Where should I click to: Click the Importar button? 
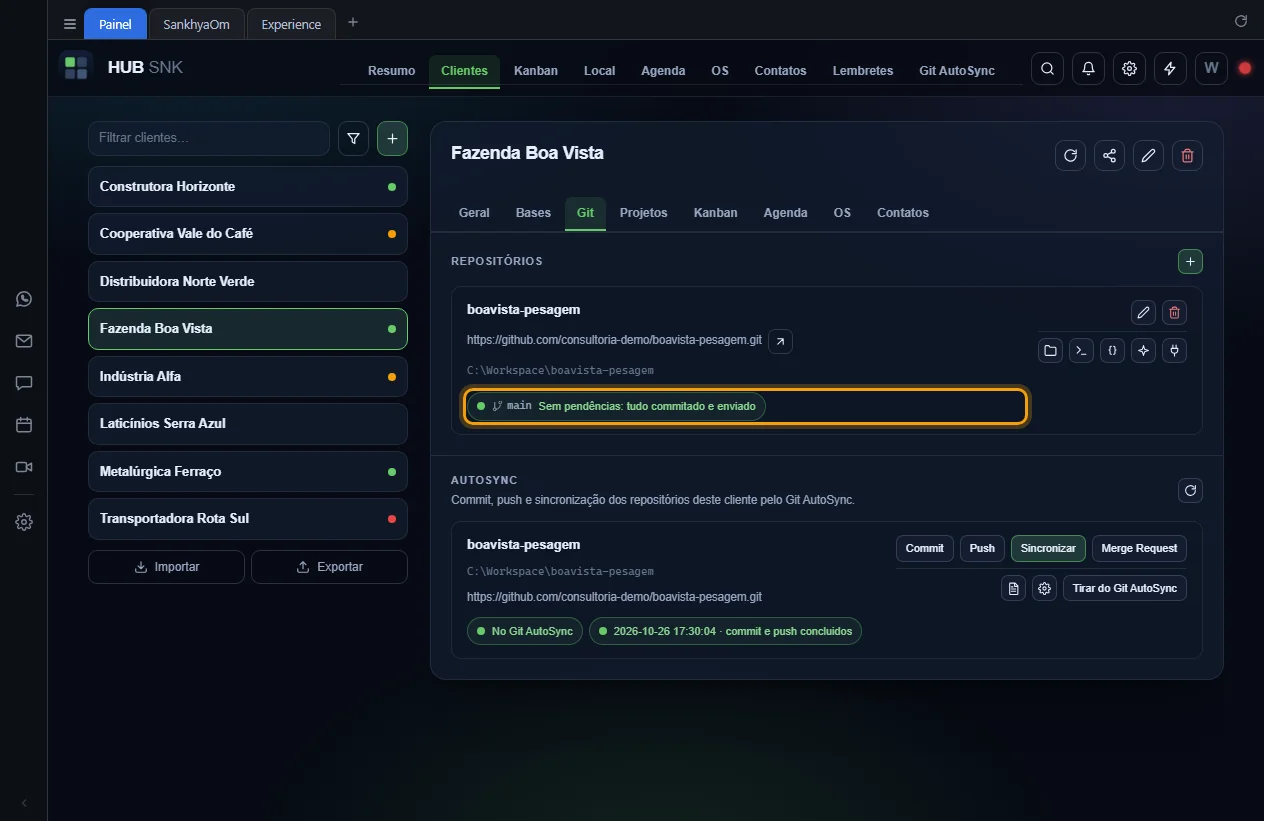[x=166, y=567]
